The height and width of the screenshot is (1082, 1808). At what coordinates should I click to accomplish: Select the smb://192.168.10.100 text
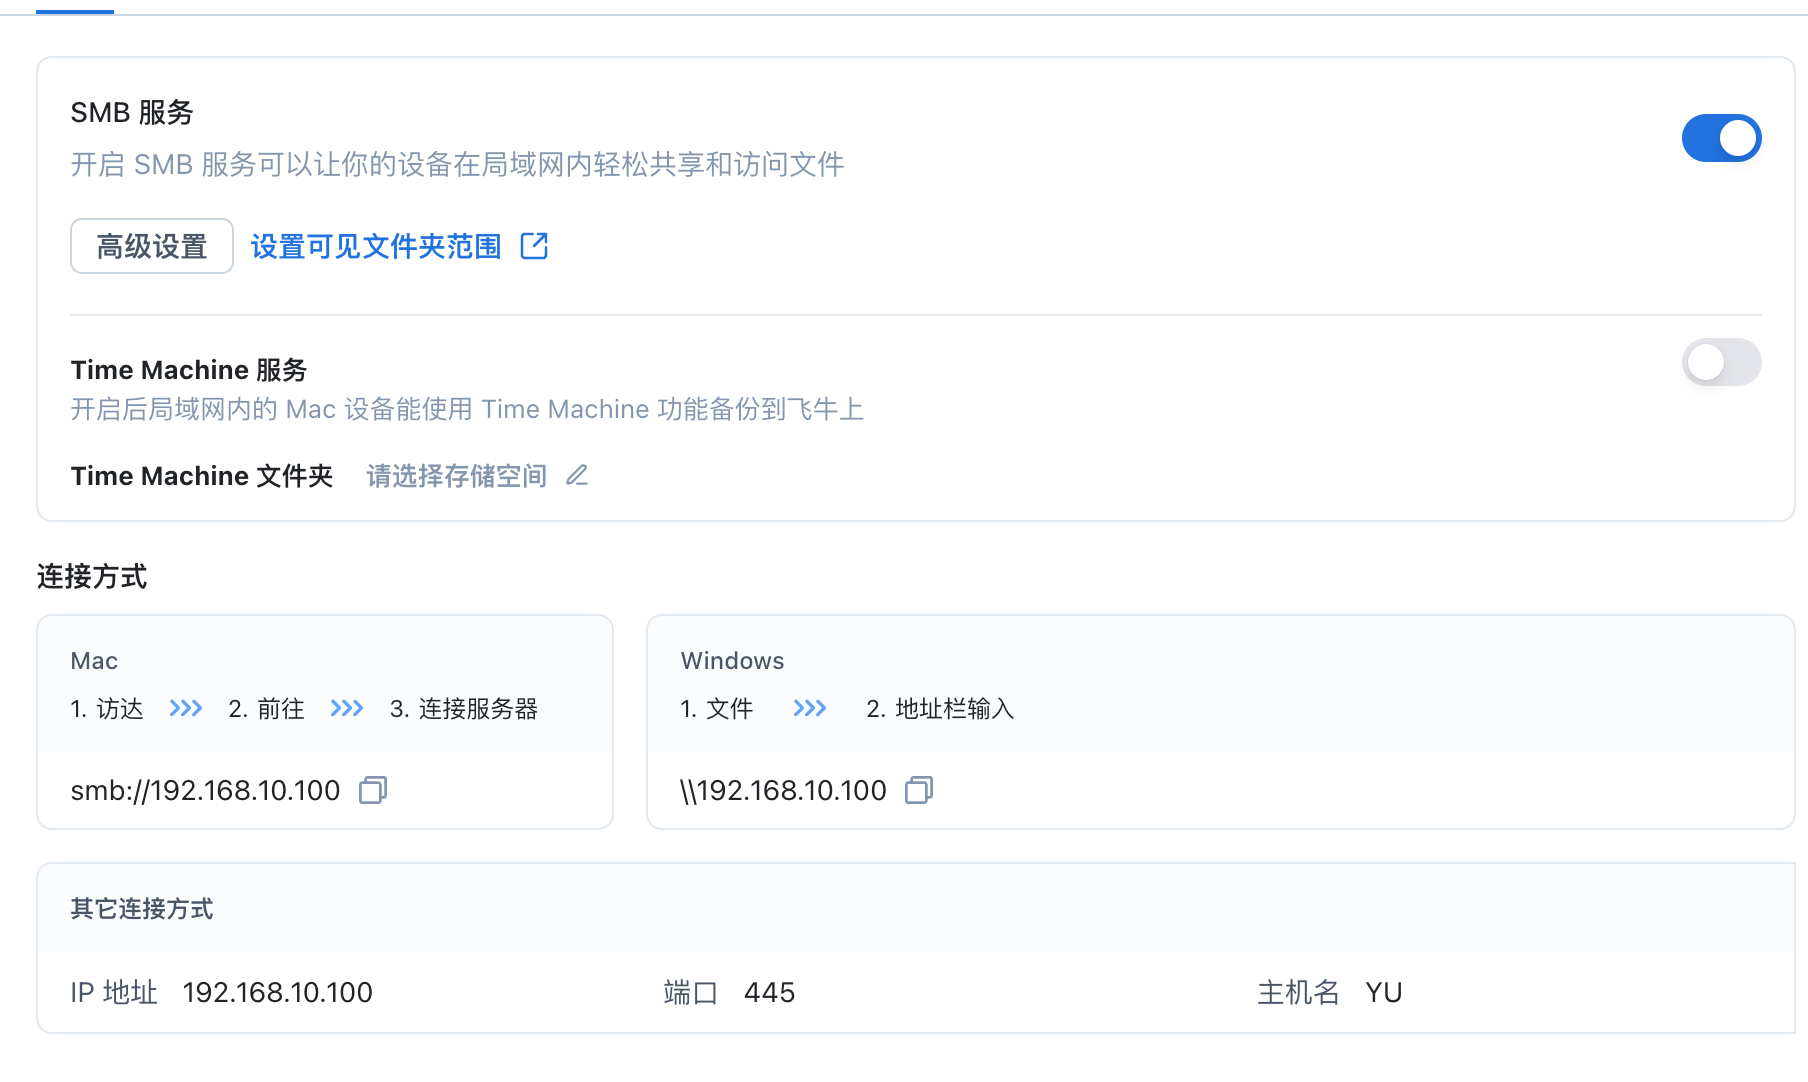coord(205,791)
